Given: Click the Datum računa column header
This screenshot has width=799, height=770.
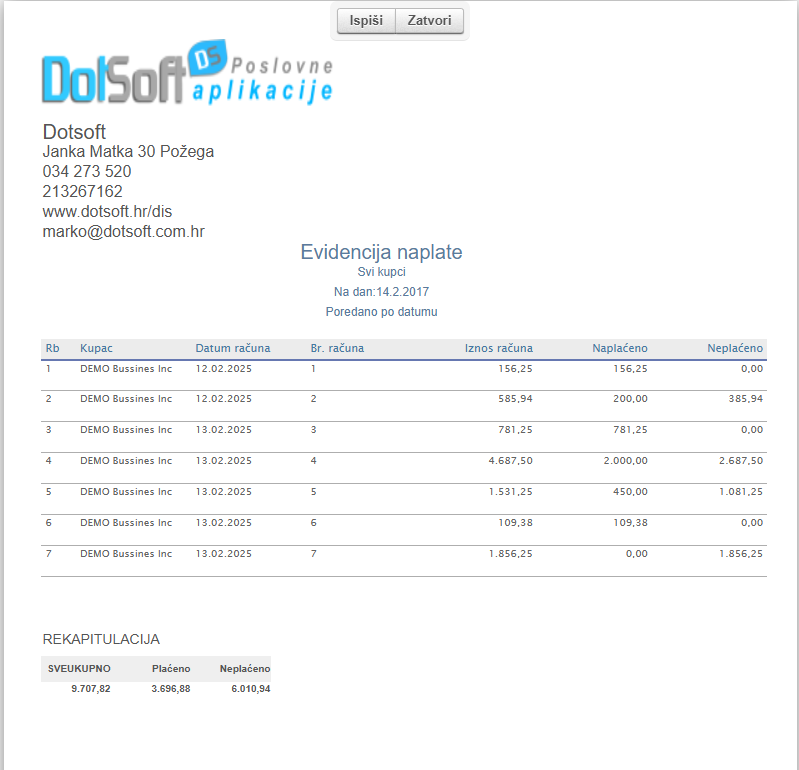Looking at the screenshot, I should (232, 348).
